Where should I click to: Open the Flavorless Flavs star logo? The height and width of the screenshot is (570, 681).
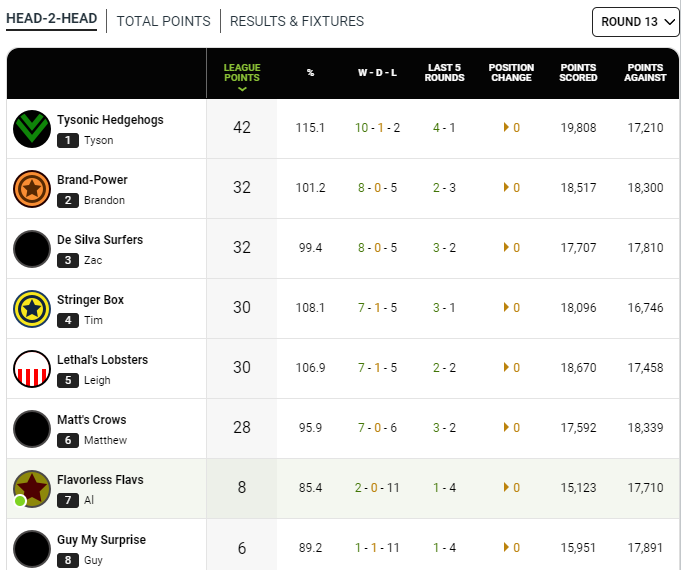click(x=32, y=489)
